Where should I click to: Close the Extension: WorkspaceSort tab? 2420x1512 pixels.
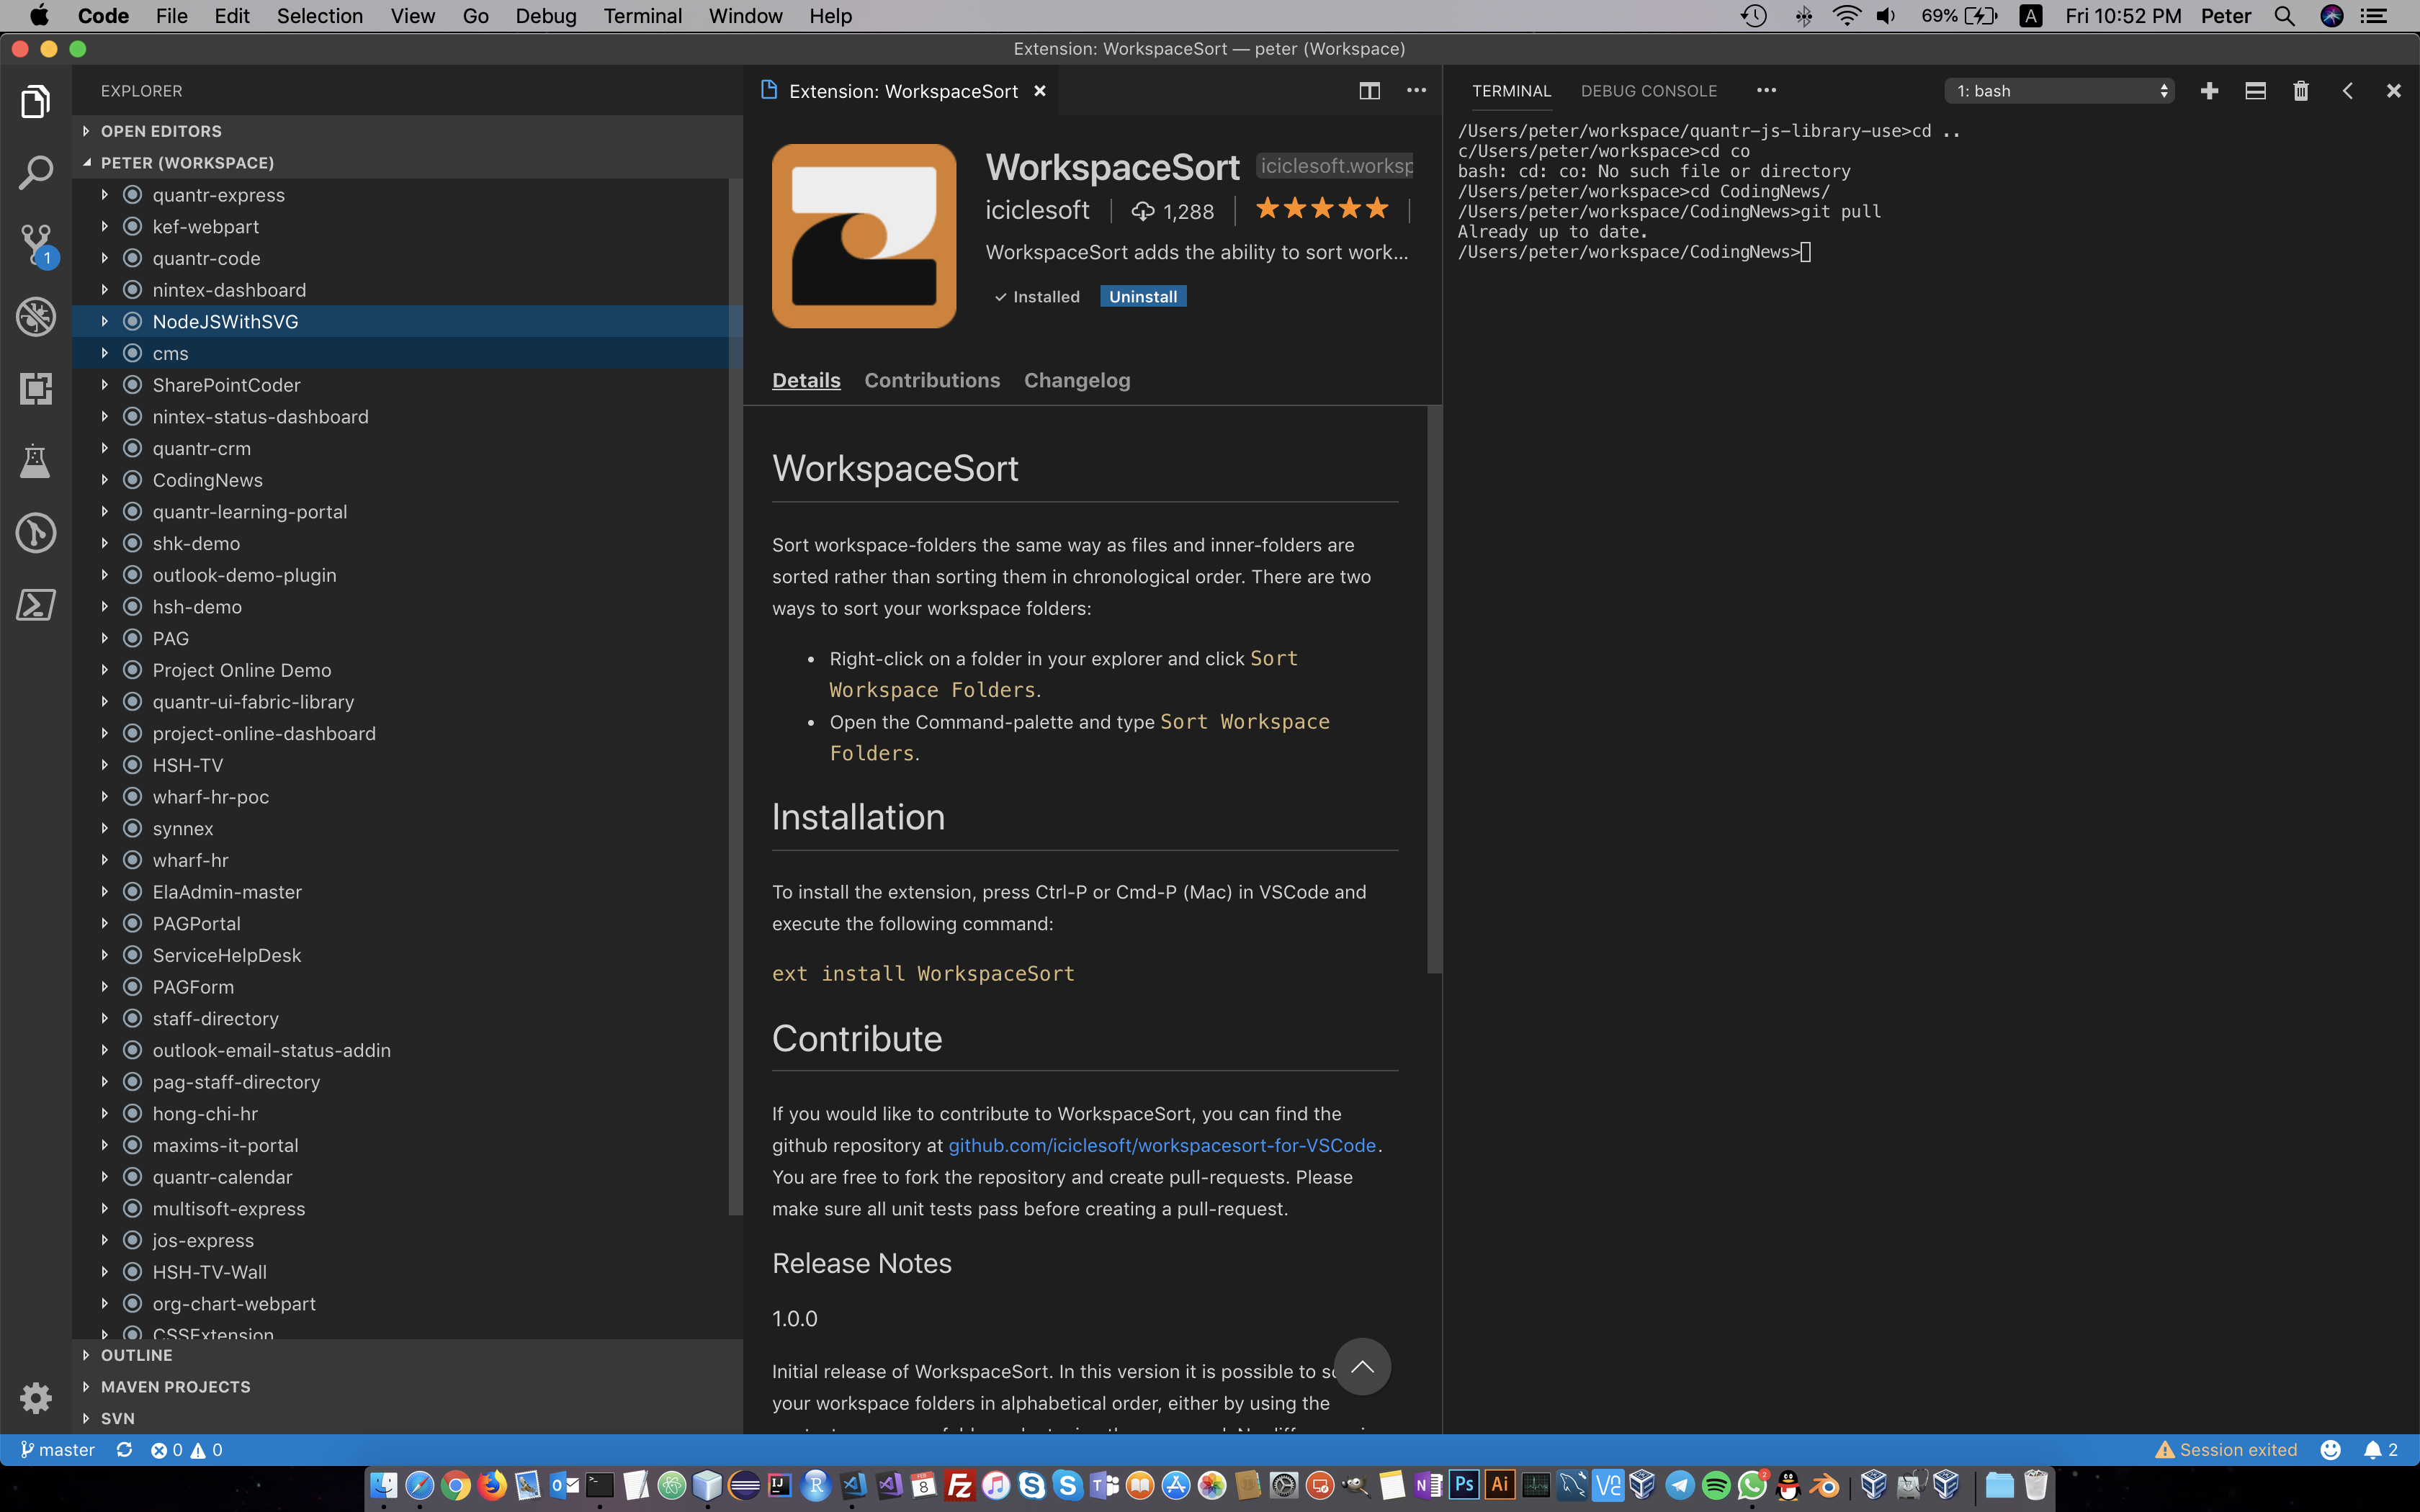[x=1040, y=91]
